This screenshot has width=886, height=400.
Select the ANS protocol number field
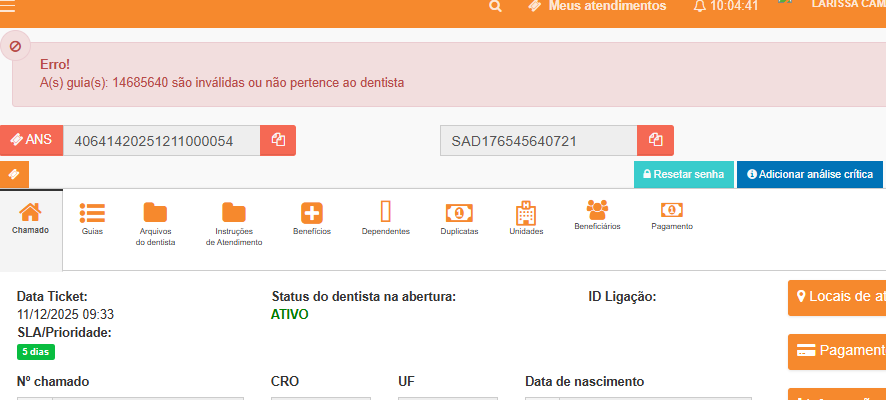tap(161, 141)
